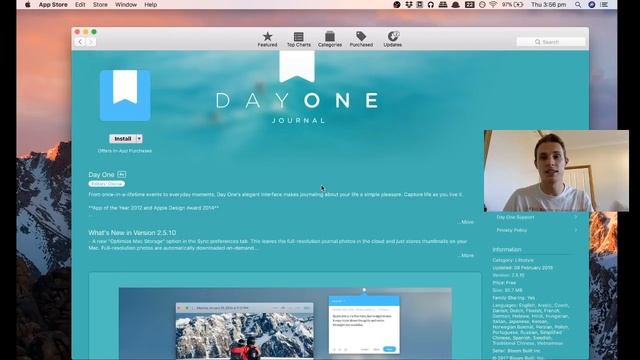
Task: Open the Edit menu
Action: 80,4
